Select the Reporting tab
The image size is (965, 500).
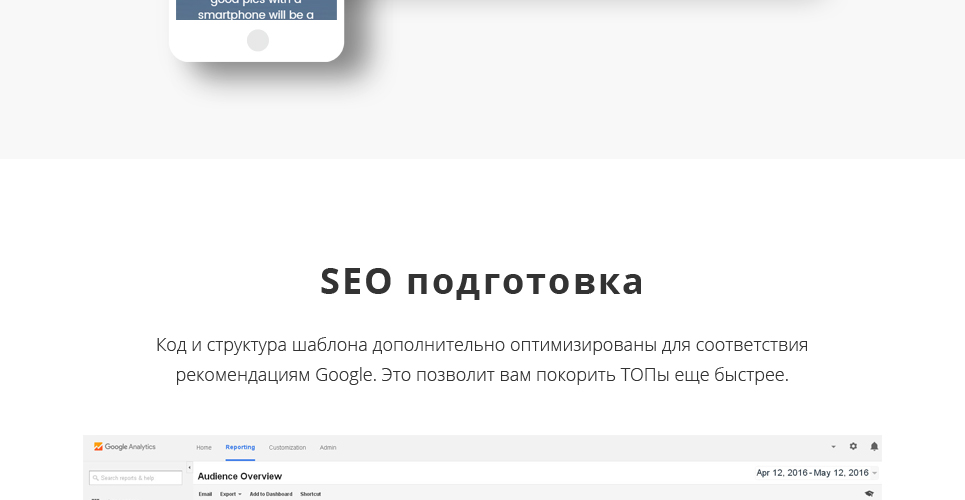click(x=240, y=448)
